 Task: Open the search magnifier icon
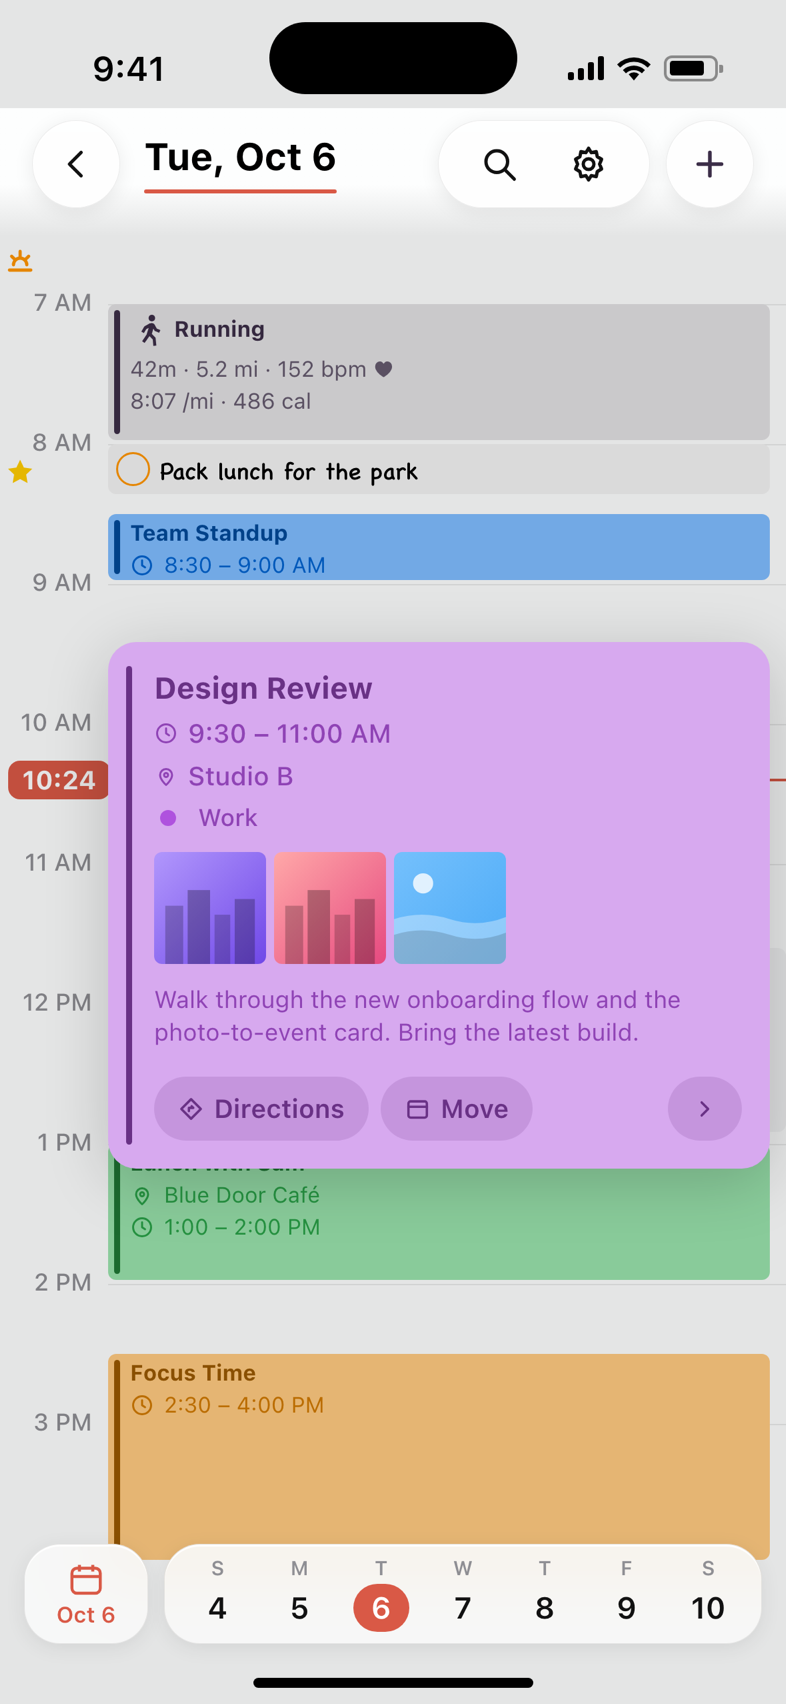point(499,164)
